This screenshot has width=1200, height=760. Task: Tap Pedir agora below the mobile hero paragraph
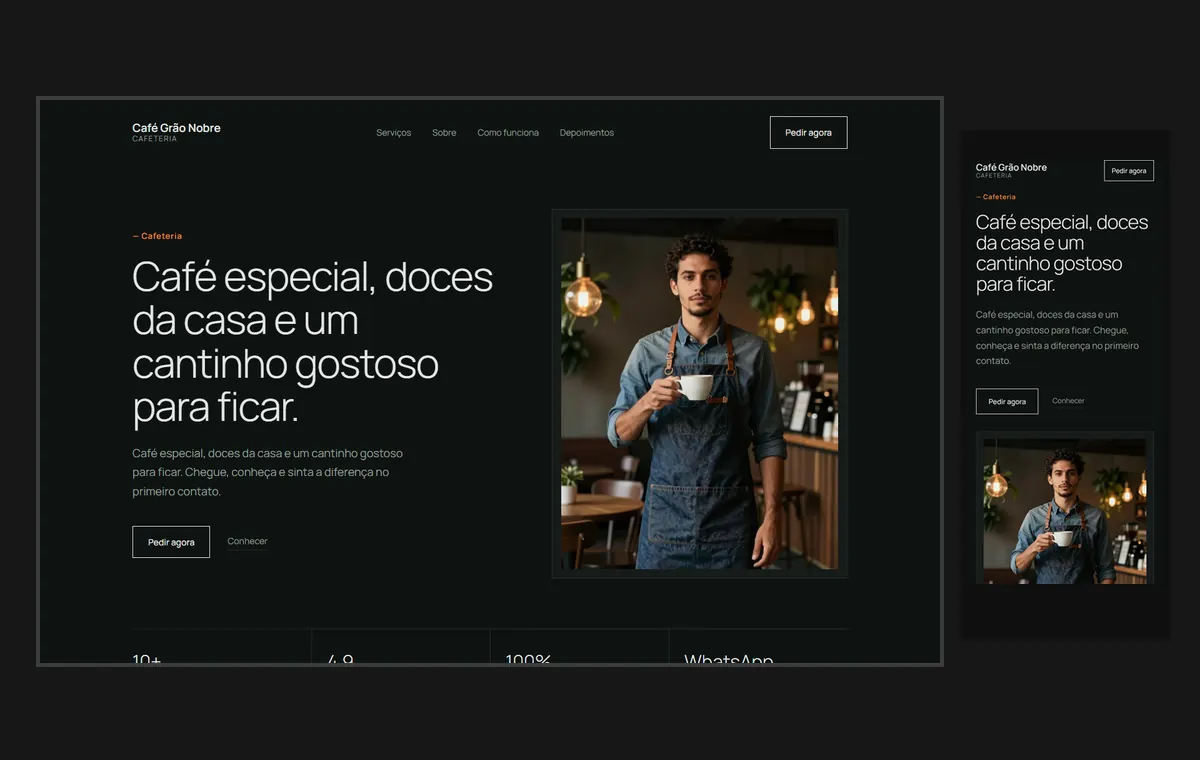1007,401
